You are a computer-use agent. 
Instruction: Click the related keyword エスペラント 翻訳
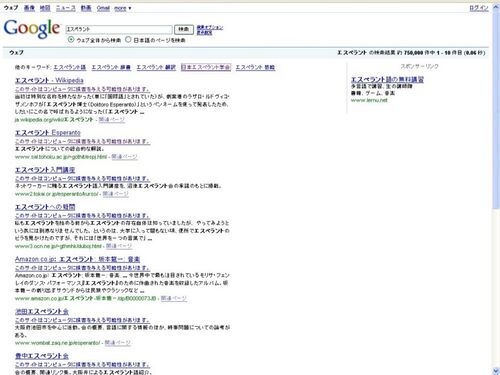coord(156,67)
